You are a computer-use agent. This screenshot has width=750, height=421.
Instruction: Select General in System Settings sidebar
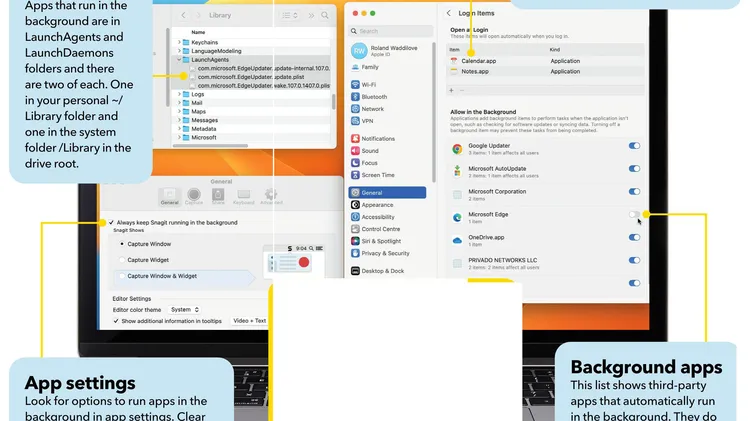pyautogui.click(x=387, y=192)
